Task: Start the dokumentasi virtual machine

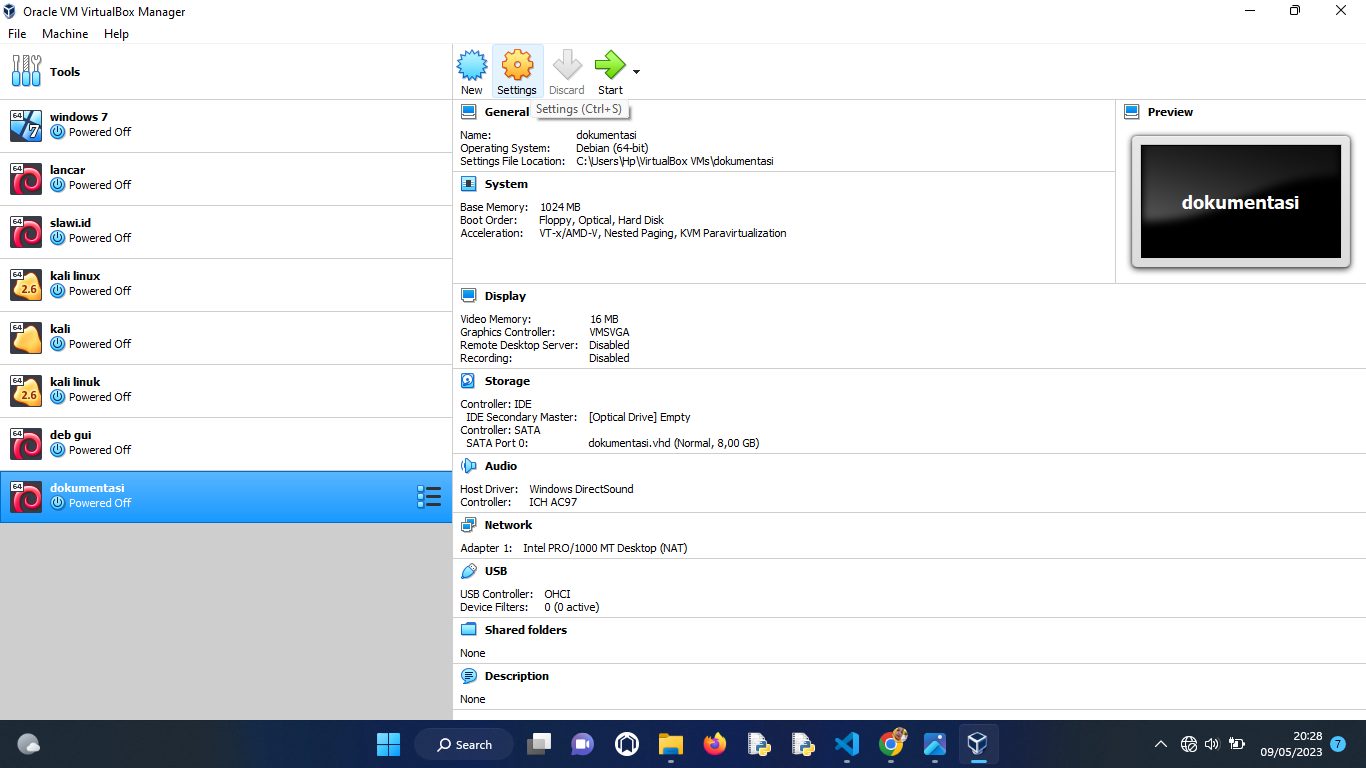Action: (x=610, y=71)
